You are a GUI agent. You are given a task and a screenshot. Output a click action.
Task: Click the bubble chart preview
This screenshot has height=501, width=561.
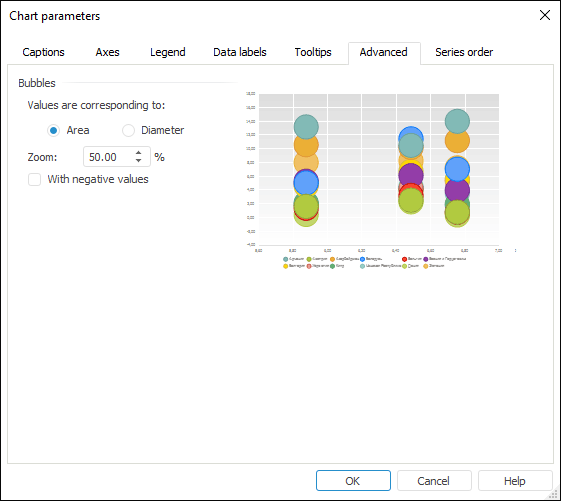[x=380, y=181]
